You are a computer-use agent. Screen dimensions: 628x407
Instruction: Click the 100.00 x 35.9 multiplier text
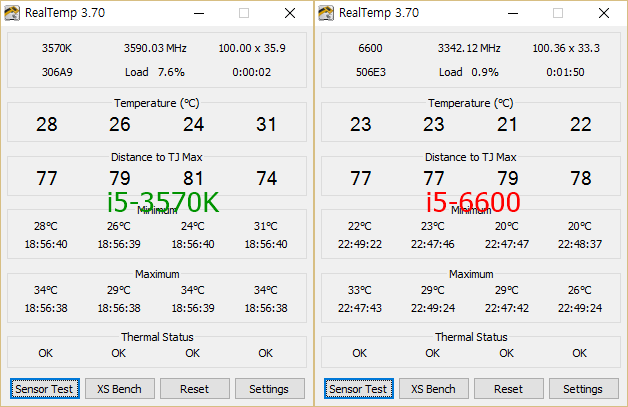click(x=252, y=48)
